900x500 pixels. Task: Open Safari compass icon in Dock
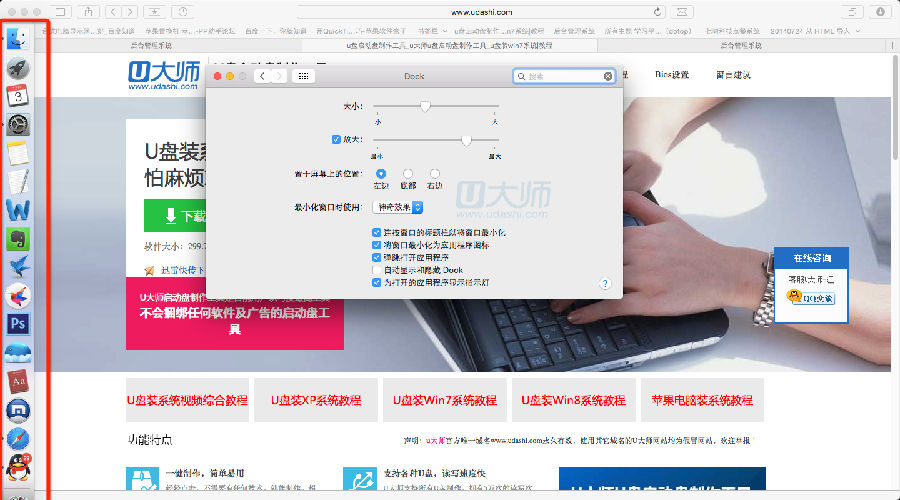tap(18, 438)
